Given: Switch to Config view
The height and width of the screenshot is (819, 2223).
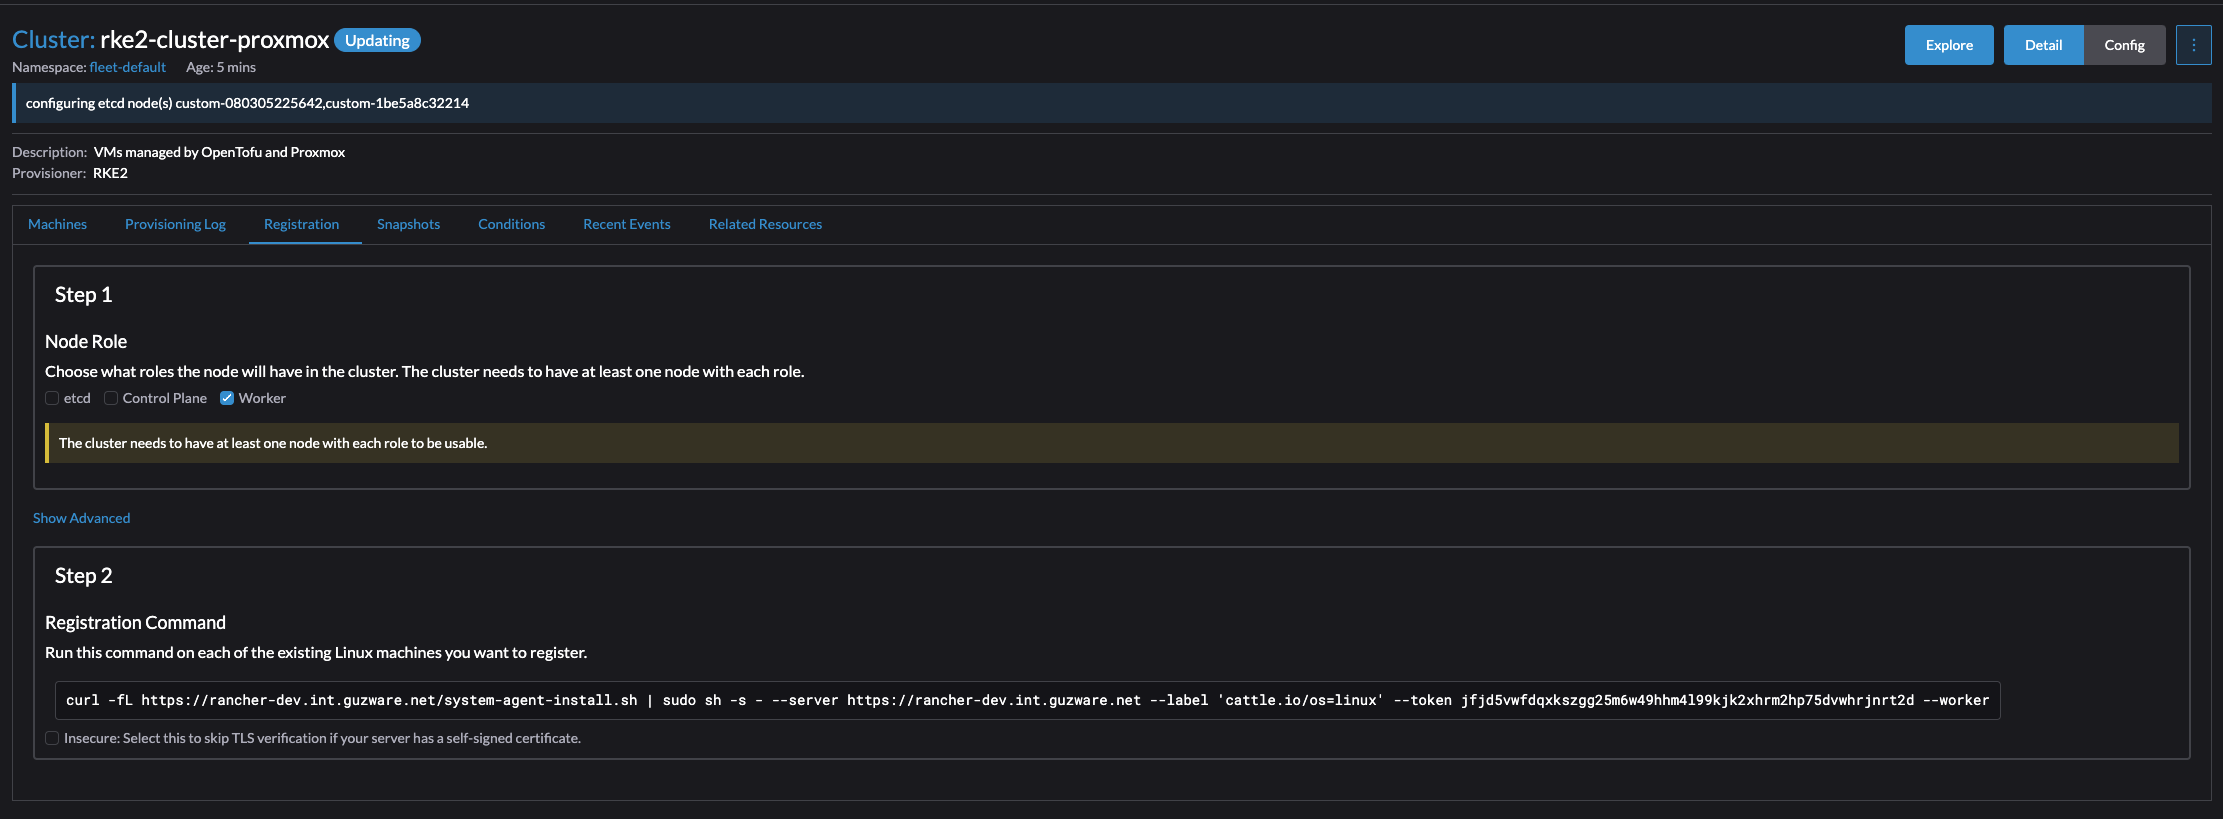Looking at the screenshot, I should (2124, 45).
